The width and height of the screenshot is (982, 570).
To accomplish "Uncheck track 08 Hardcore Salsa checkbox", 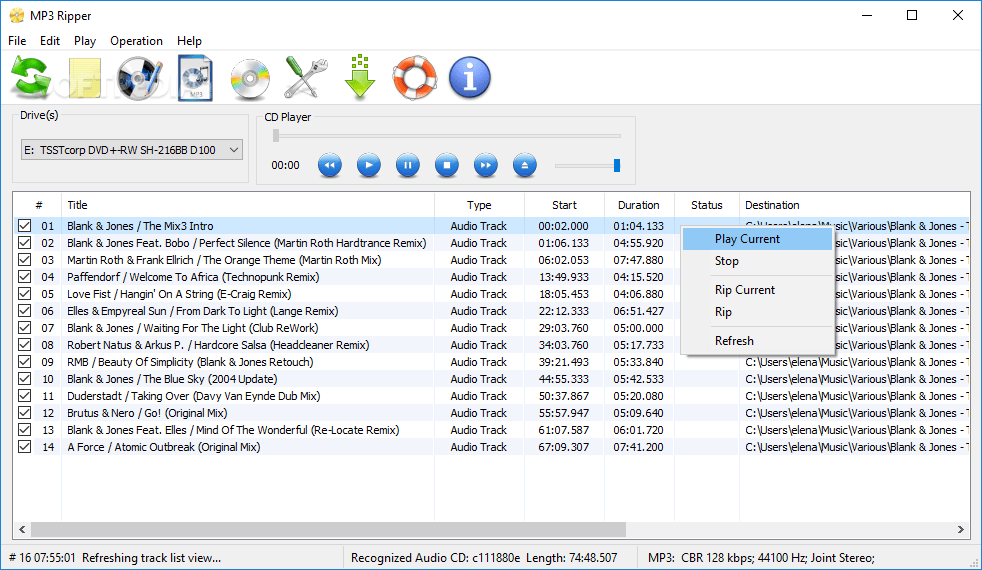I will pos(24,345).
